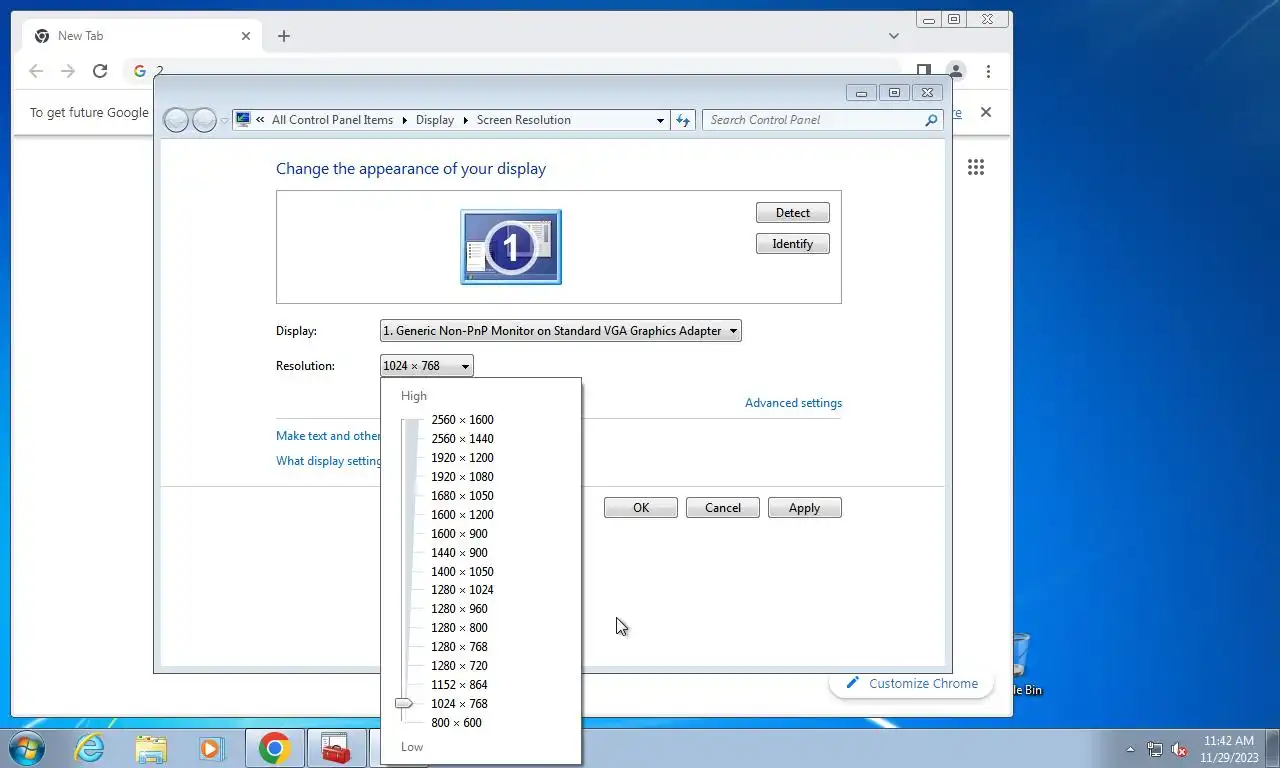This screenshot has width=1280, height=768.
Task: Click Chrome's back arrow
Action: click(x=36, y=71)
